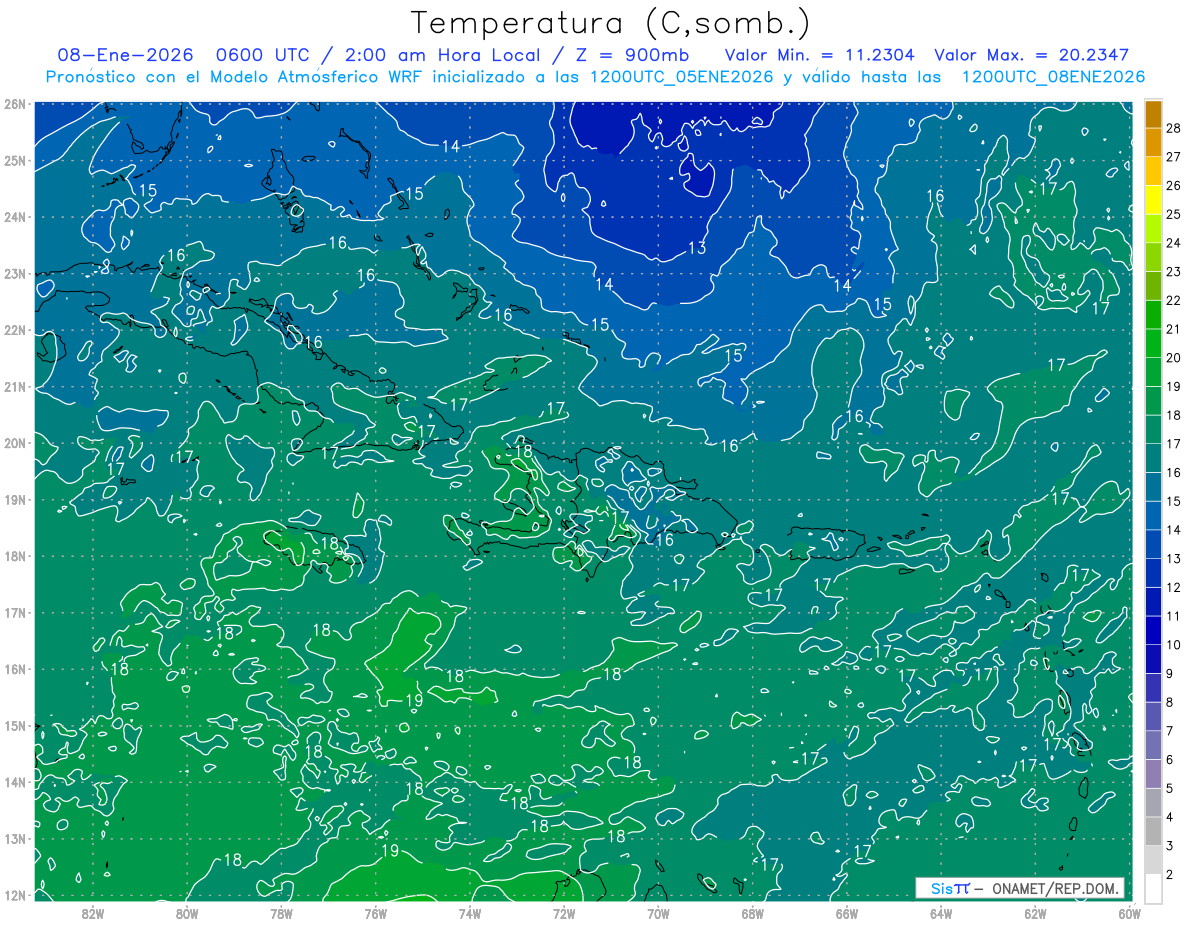The width and height of the screenshot is (1200, 927).
Task: Select the date text '08-Ene-2026'
Action: (126, 55)
